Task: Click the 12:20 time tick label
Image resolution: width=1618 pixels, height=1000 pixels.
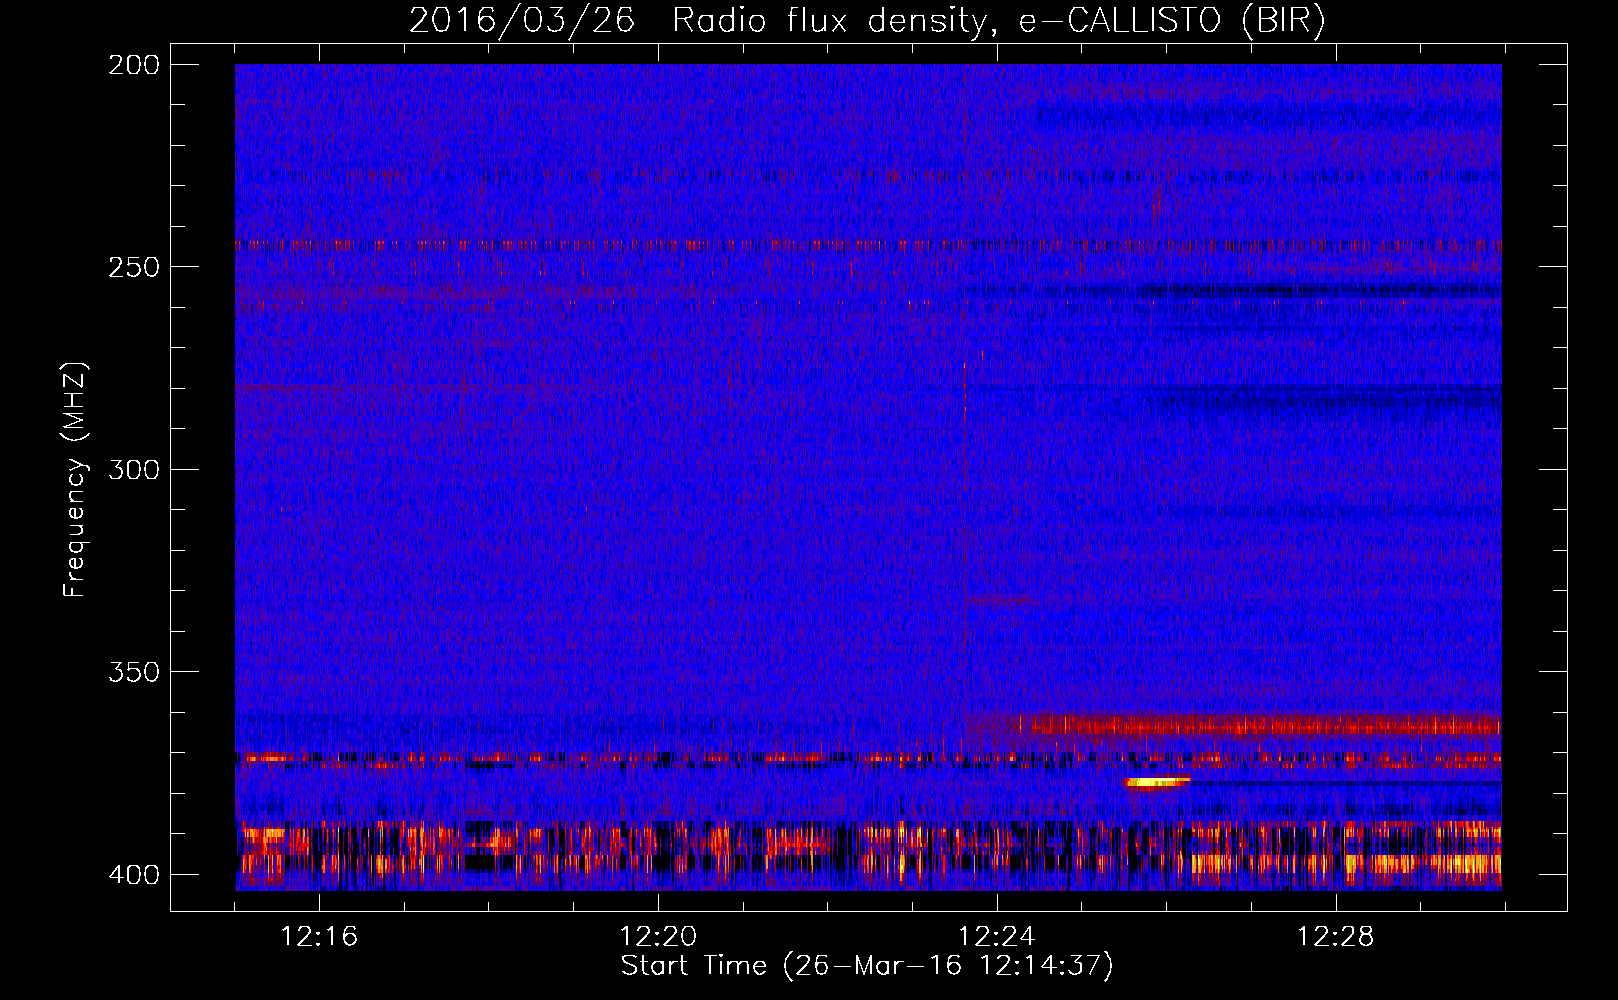Action: click(658, 937)
